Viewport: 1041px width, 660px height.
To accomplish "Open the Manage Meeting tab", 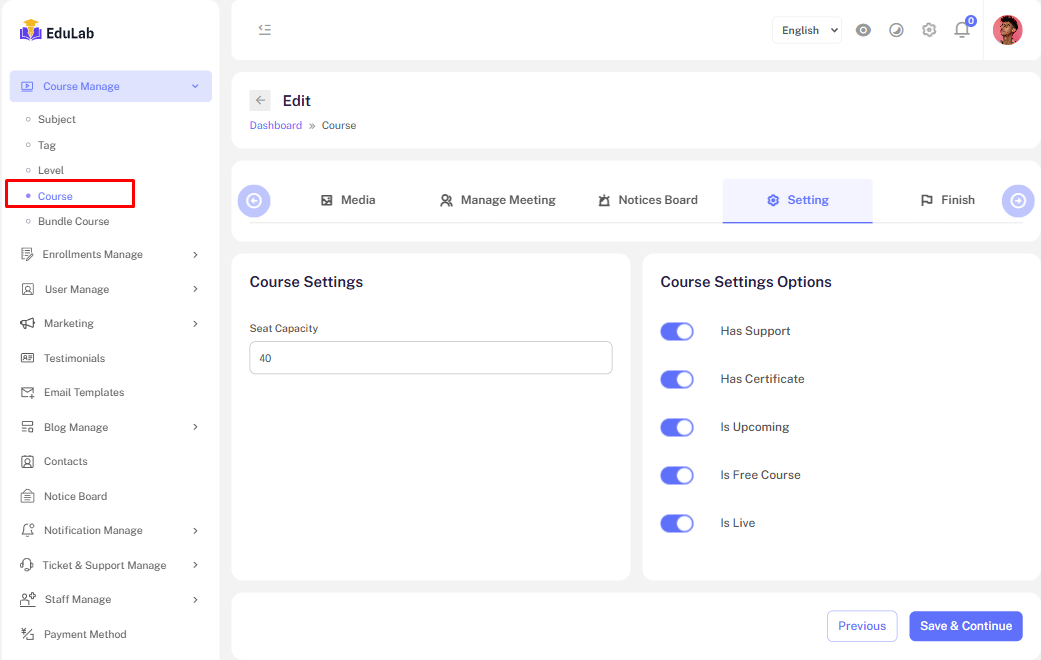I will (497, 200).
